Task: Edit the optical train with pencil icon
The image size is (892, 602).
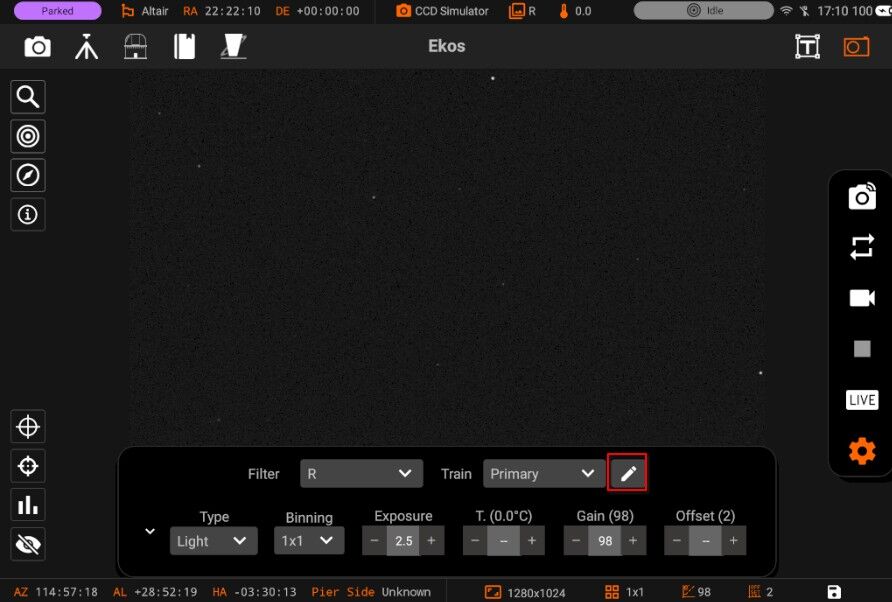Action: click(627, 473)
